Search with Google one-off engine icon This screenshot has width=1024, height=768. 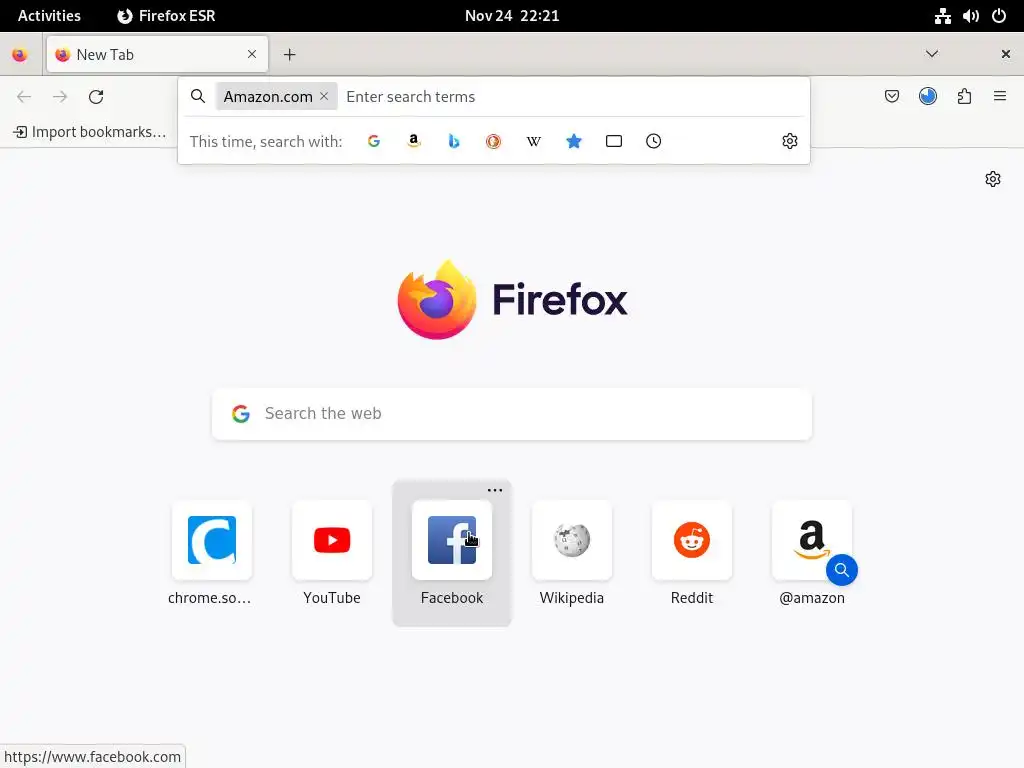click(x=374, y=141)
